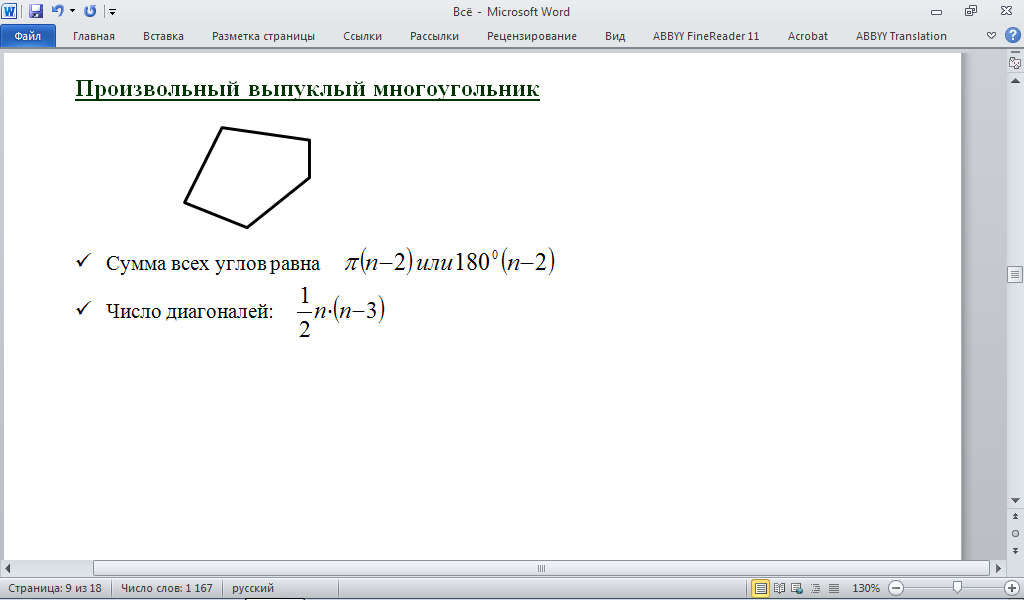The height and width of the screenshot is (600, 1024).
Task: Toggle the ruler icon above the scrollbar
Action: [x=1015, y=62]
